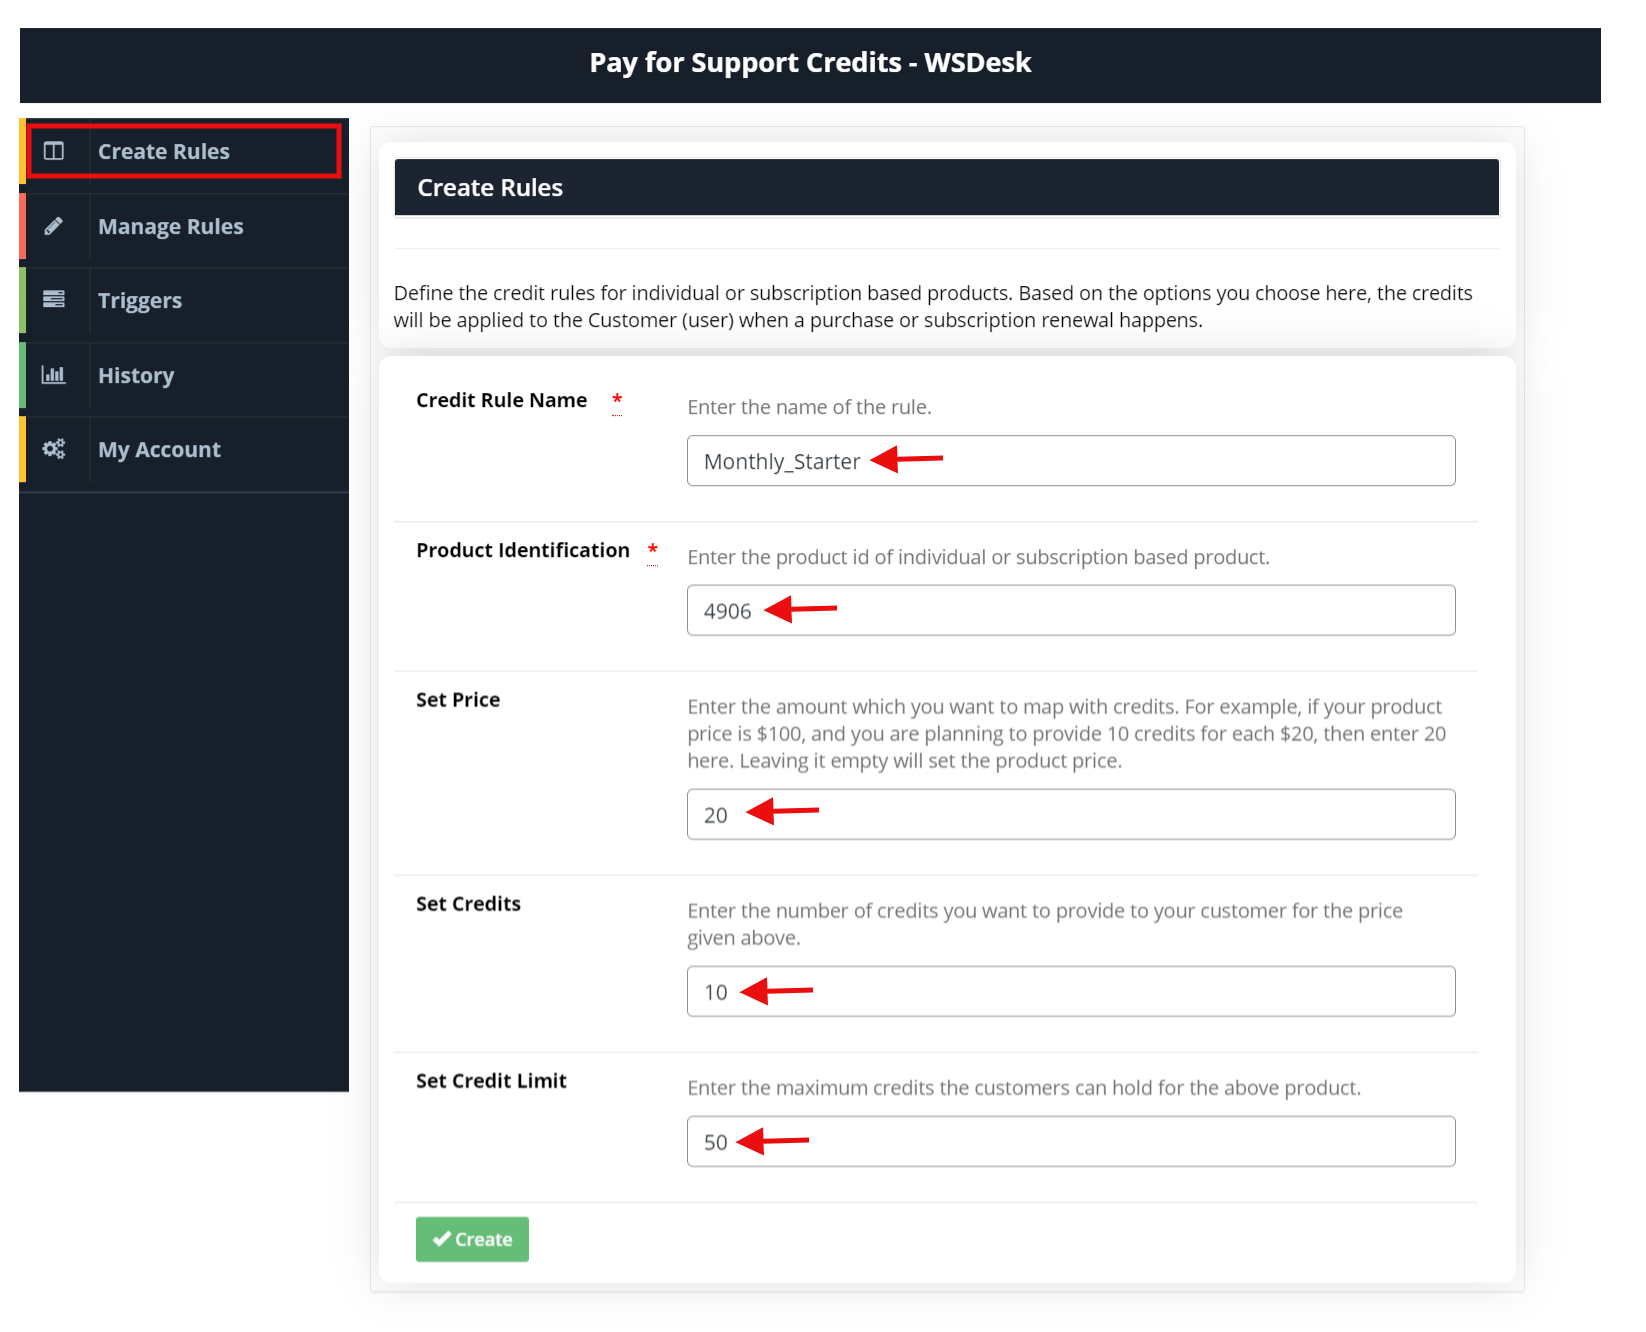
Task: Open the Manage Rules menu item
Action: pyautogui.click(x=184, y=227)
